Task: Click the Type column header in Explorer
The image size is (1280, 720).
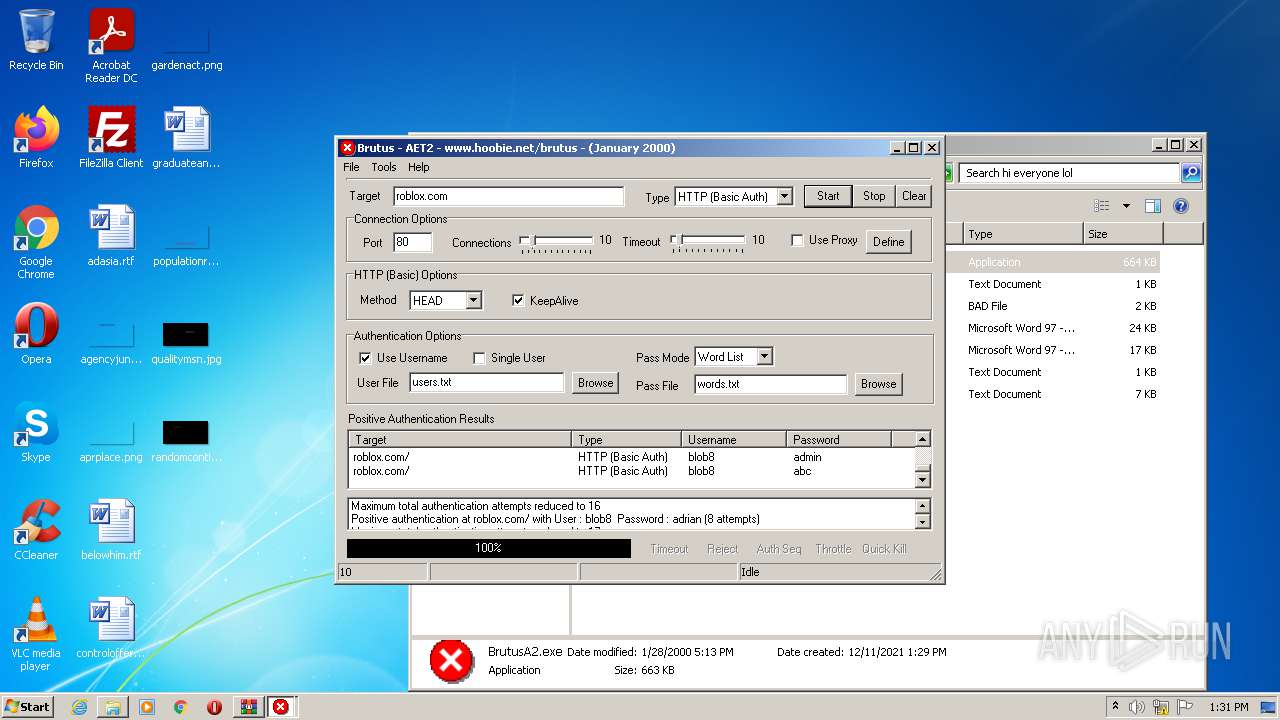Action: pos(1023,234)
